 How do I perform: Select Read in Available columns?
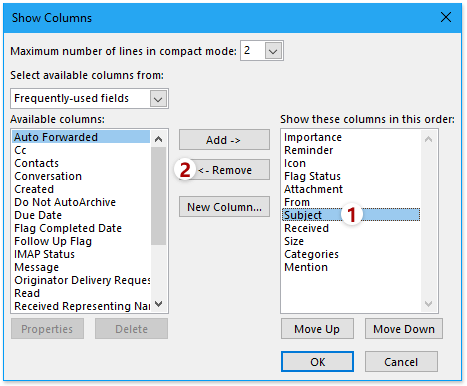pos(81,293)
